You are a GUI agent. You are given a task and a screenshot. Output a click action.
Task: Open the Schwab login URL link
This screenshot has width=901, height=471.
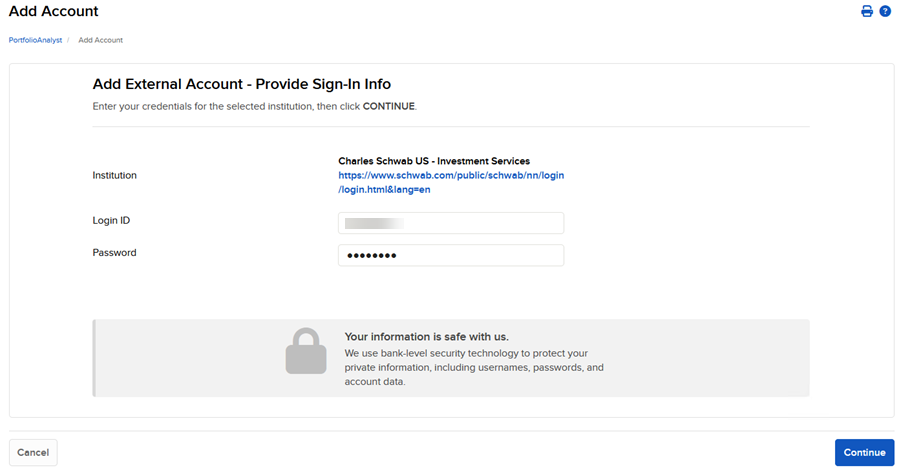[x=451, y=182]
